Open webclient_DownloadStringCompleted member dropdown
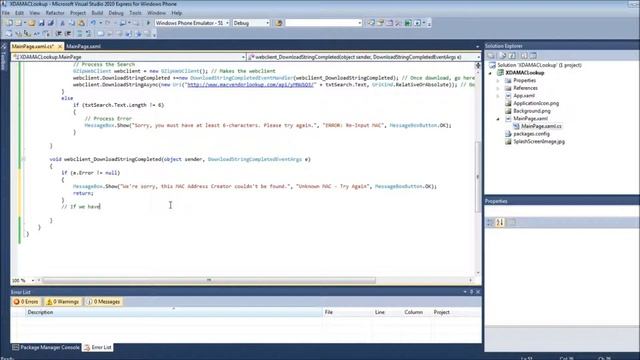Image resolution: width=640 pixels, height=360 pixels. click(478, 57)
